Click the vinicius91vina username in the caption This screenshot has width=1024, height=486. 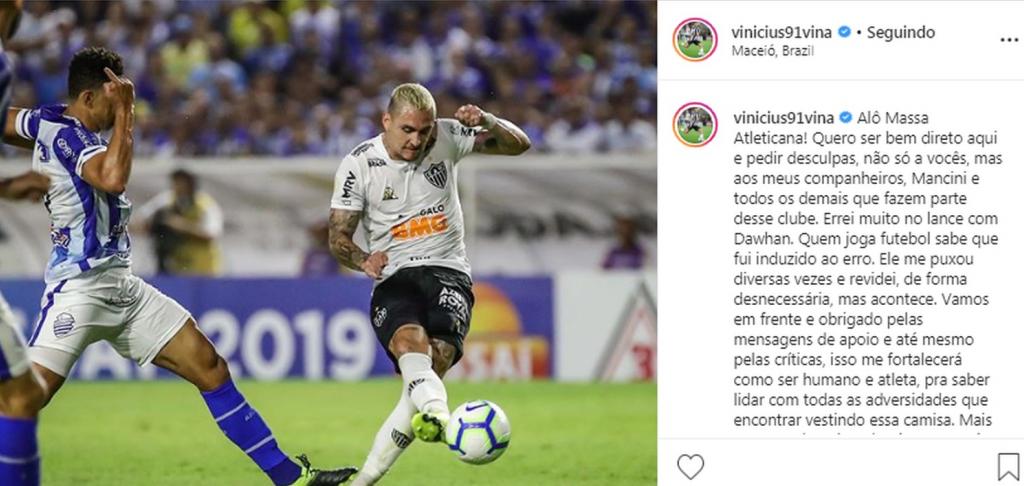783,118
